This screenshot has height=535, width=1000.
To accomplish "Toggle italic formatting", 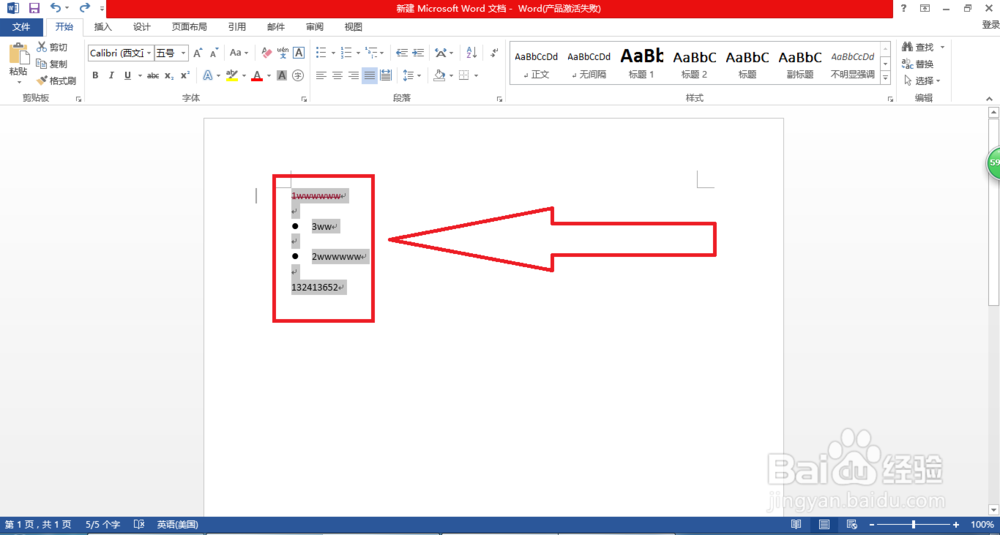I will (111, 75).
